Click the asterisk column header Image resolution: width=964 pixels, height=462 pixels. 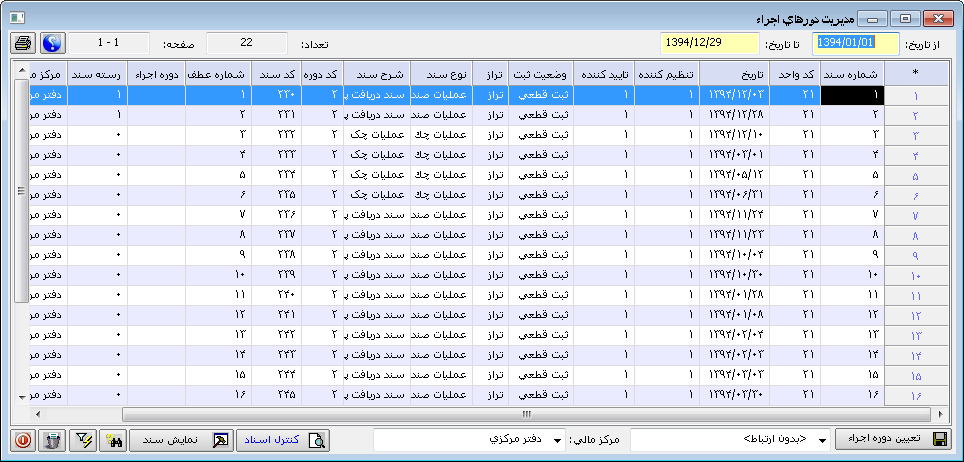915,73
